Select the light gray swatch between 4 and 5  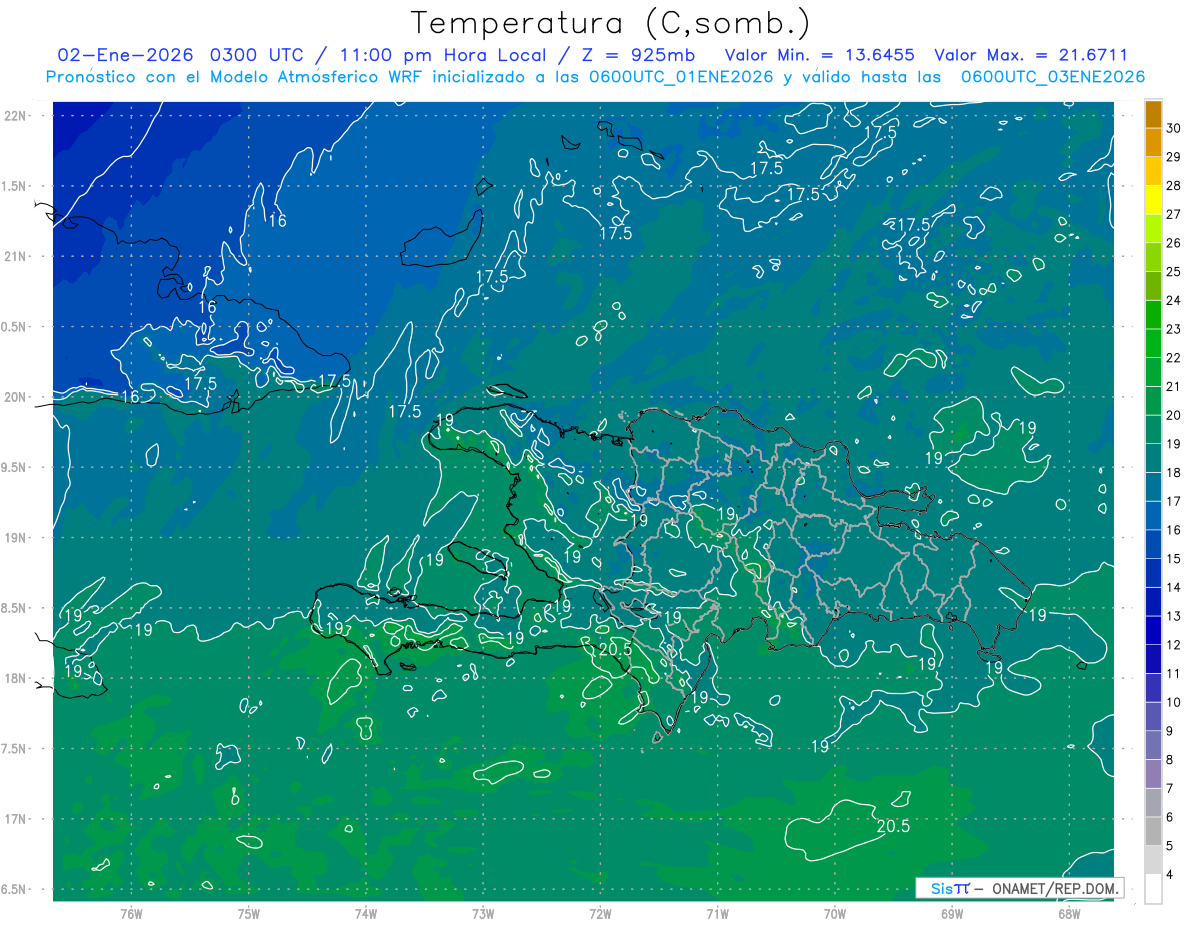coord(1153,860)
